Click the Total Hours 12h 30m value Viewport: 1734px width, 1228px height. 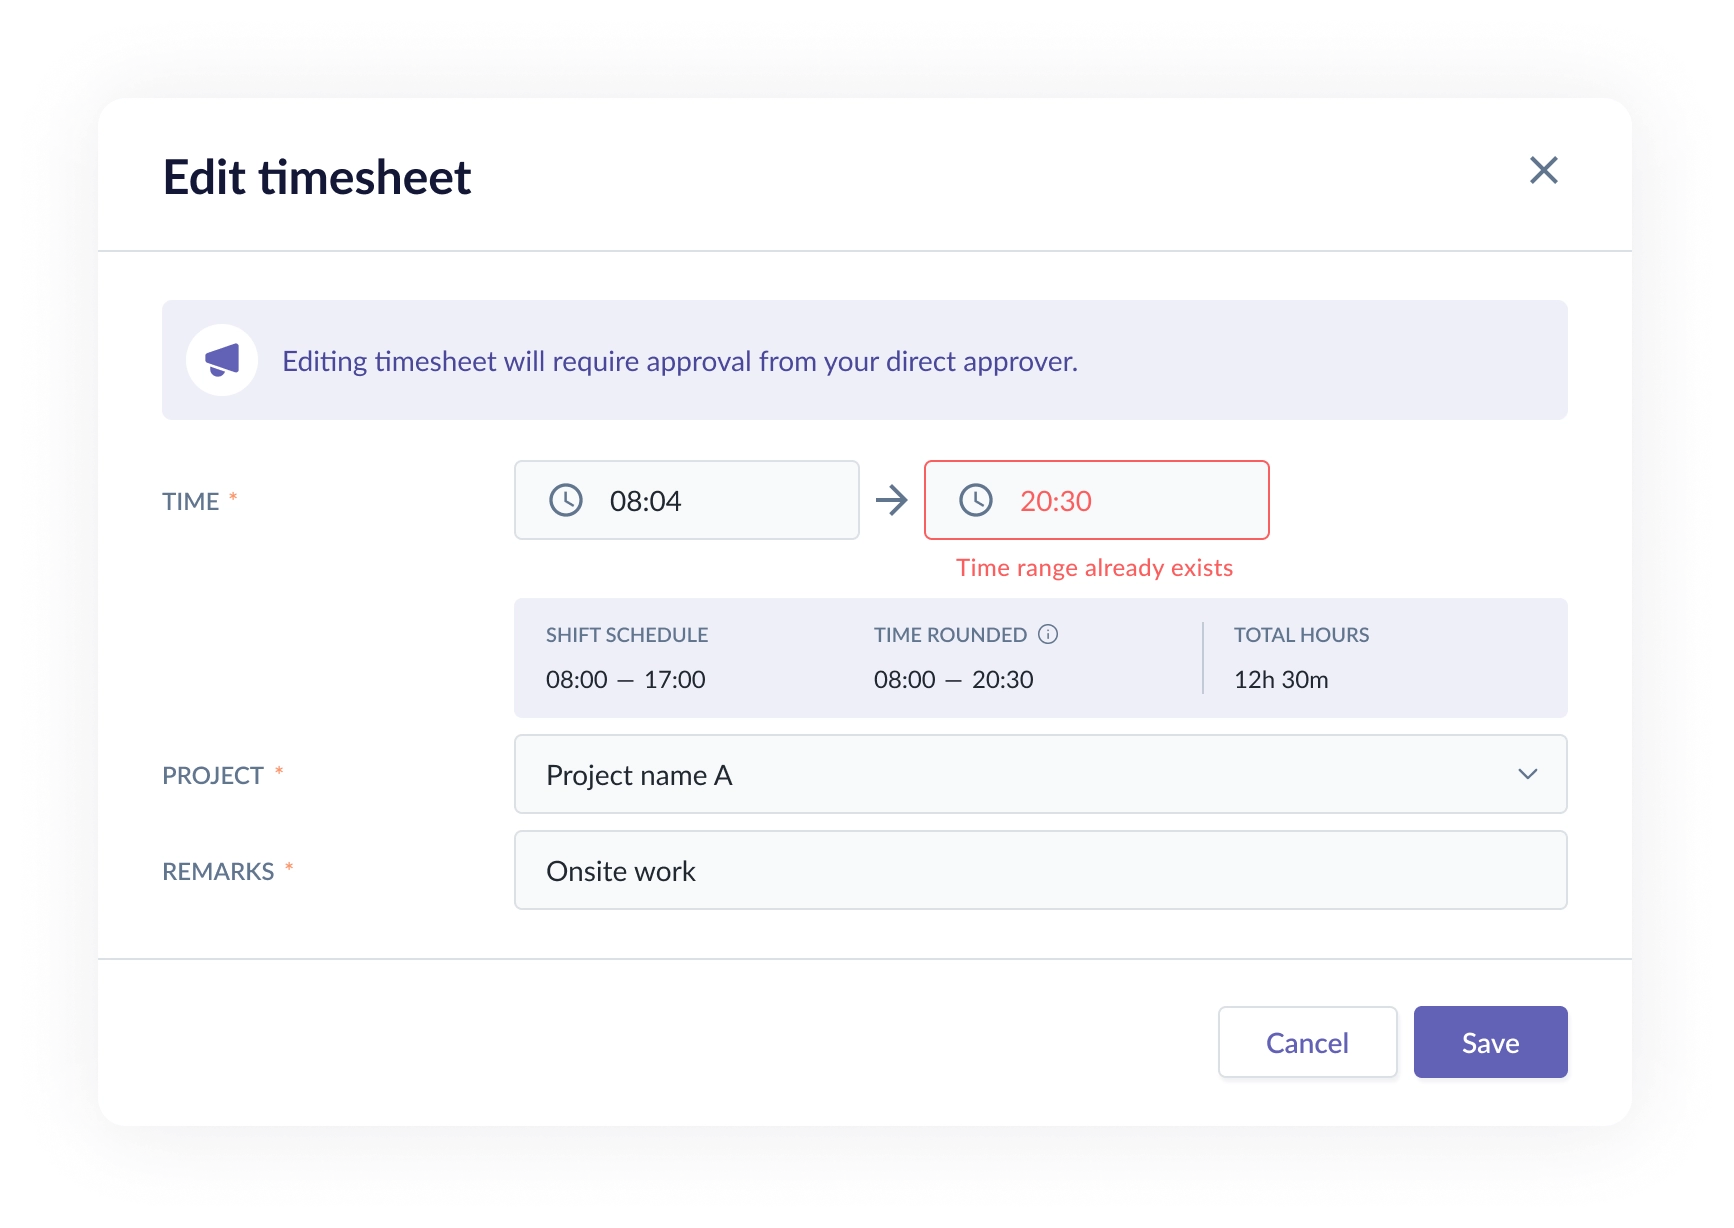point(1281,680)
